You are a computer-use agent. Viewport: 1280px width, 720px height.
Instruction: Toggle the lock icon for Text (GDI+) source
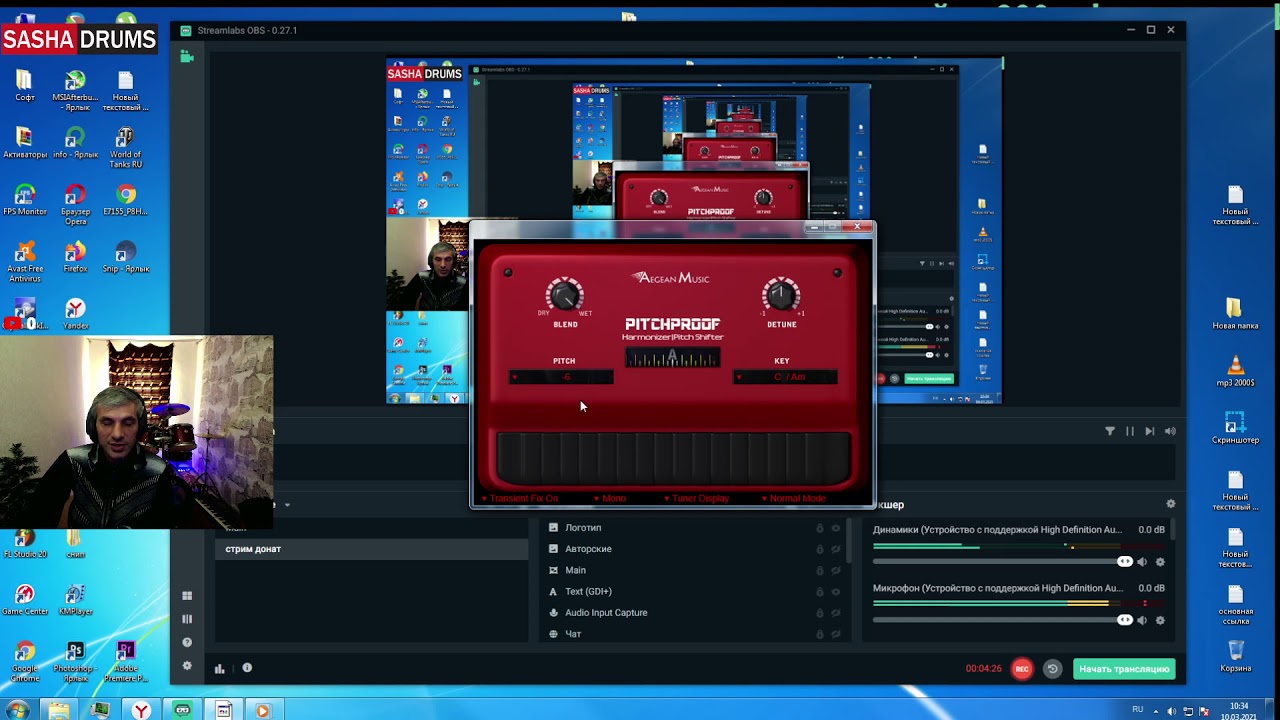click(x=820, y=592)
